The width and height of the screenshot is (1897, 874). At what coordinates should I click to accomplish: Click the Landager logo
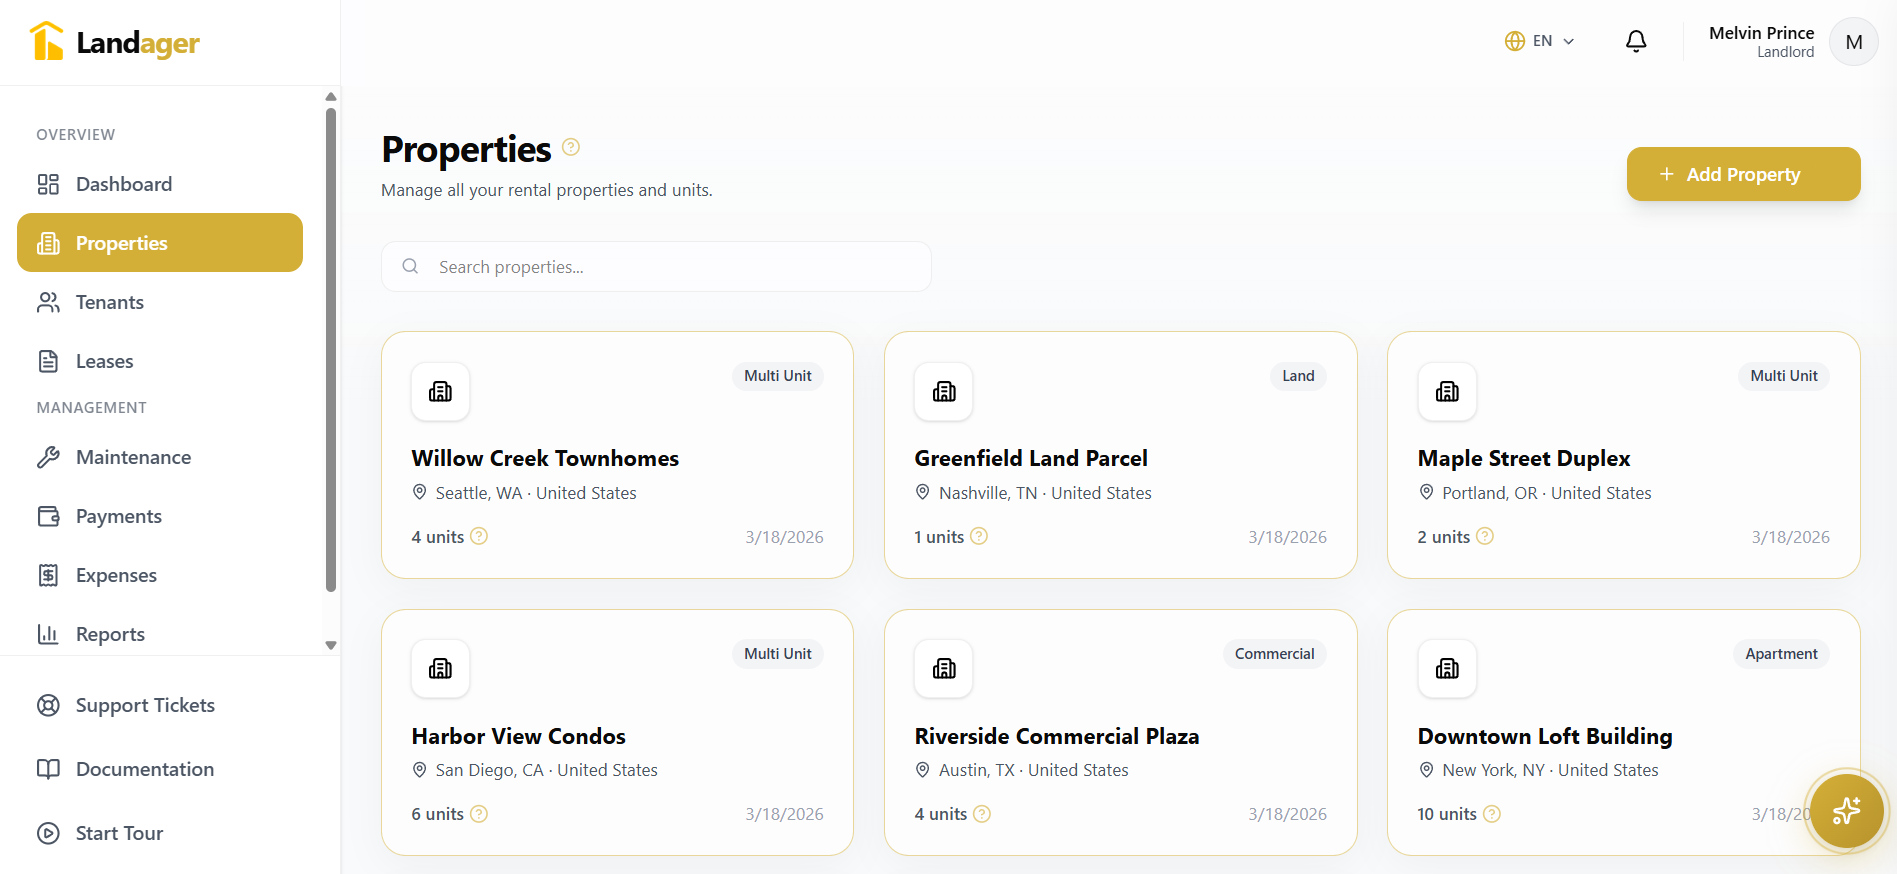[x=115, y=42]
